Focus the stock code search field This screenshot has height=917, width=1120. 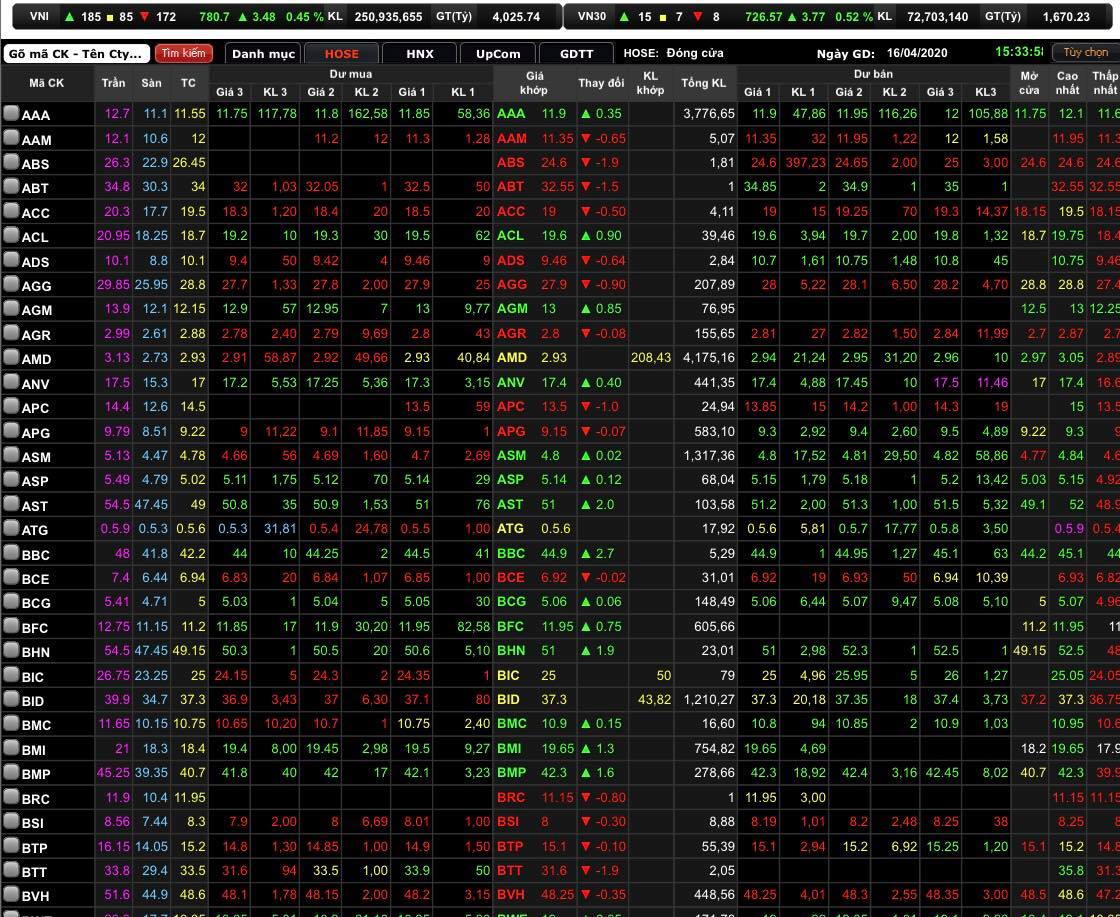76,54
